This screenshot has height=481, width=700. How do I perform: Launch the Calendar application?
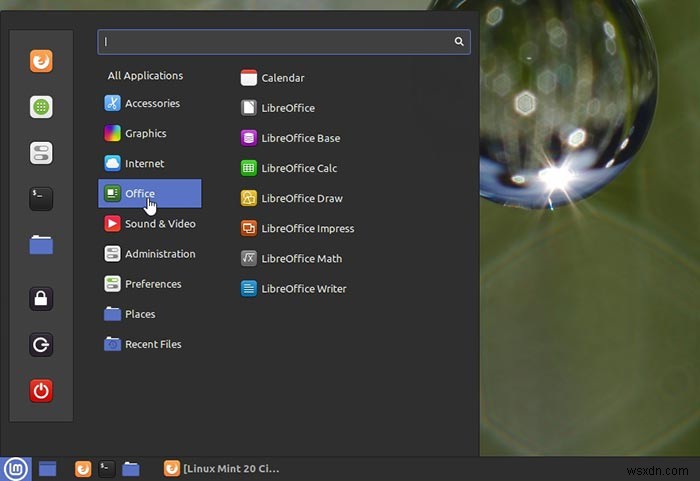click(272, 78)
